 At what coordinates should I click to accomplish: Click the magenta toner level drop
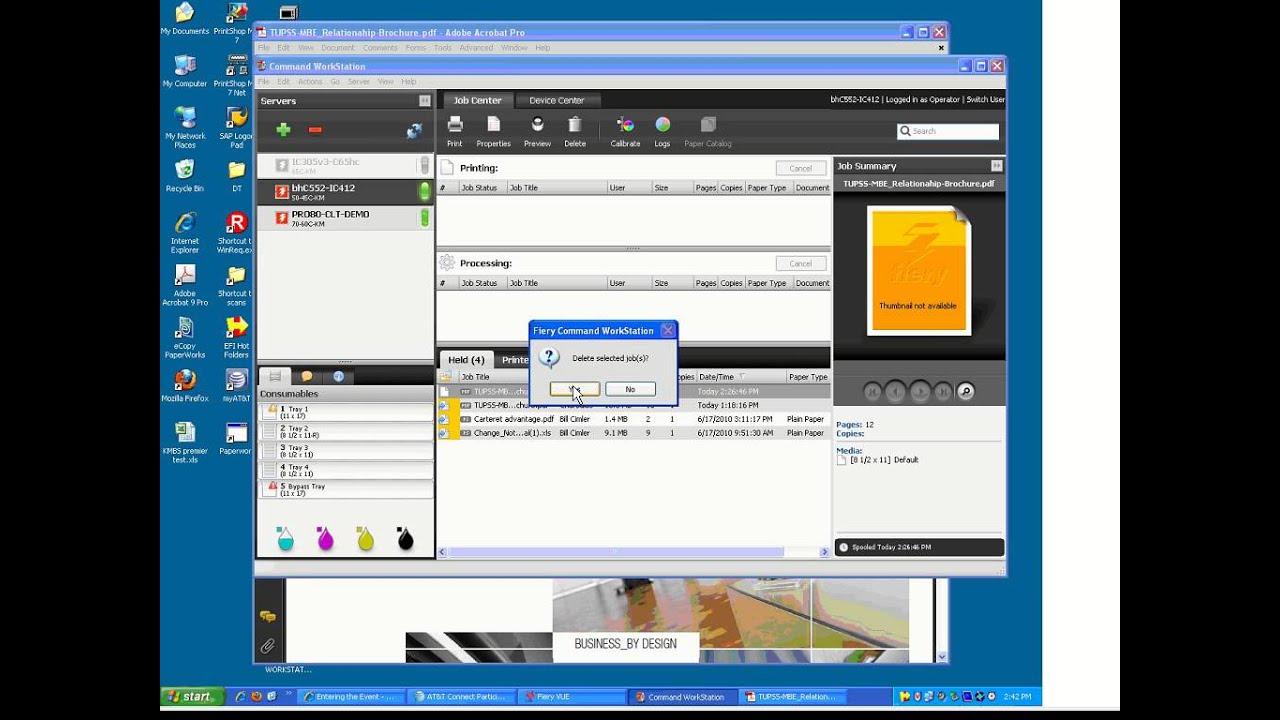325,539
